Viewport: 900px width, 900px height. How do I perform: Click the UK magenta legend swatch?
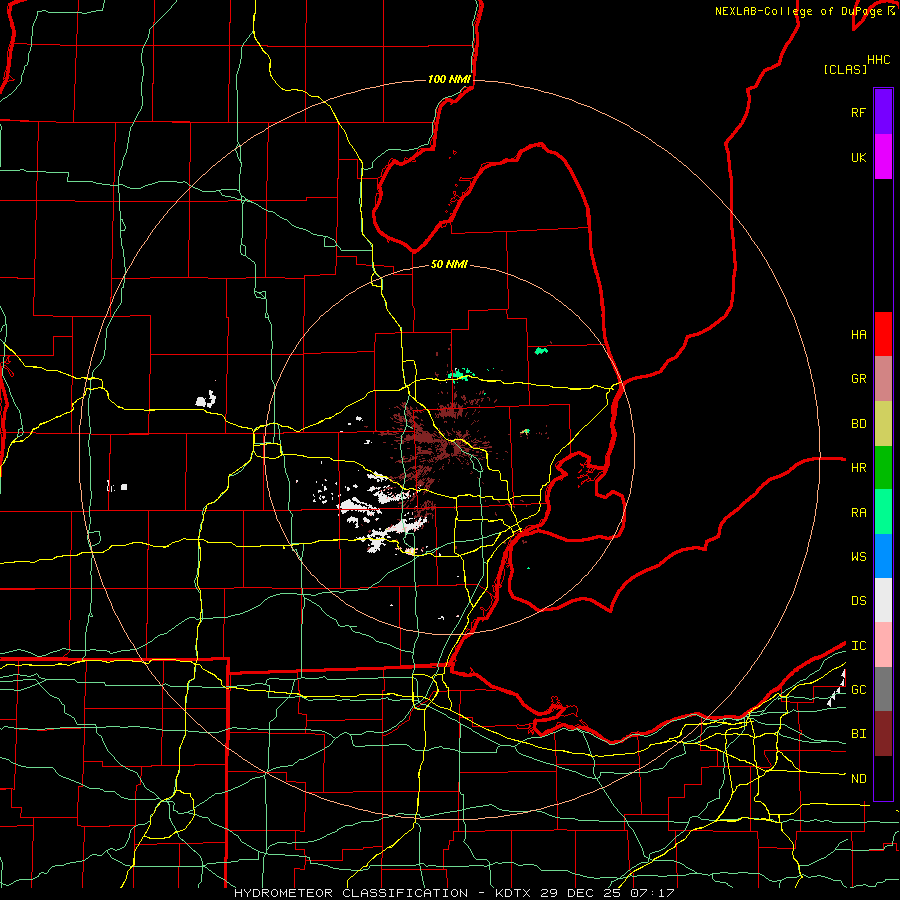(883, 157)
